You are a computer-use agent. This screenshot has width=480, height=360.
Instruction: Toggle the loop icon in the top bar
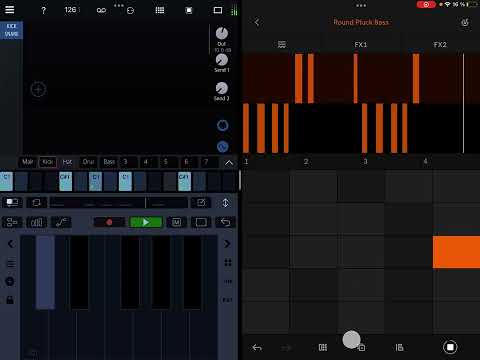pyautogui.click(x=101, y=10)
